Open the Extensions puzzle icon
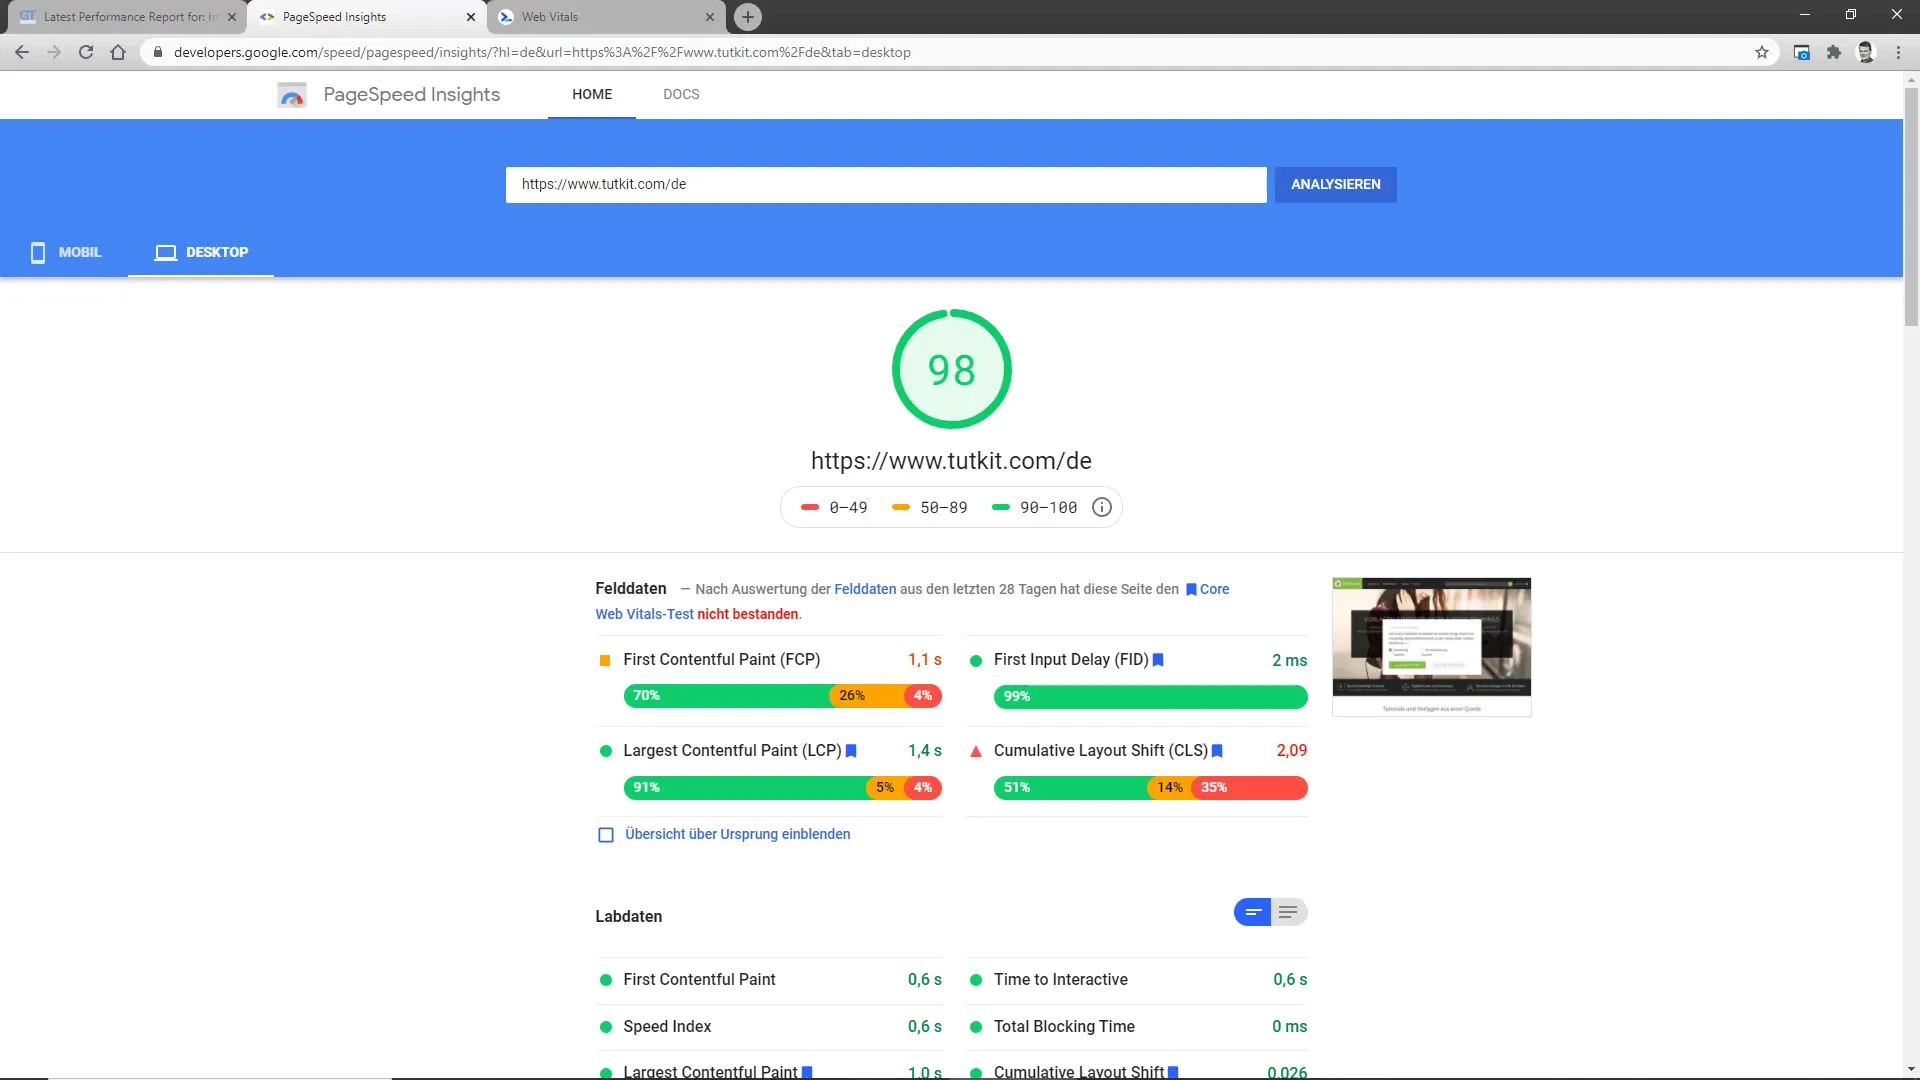1920x1080 pixels. coord(1834,52)
